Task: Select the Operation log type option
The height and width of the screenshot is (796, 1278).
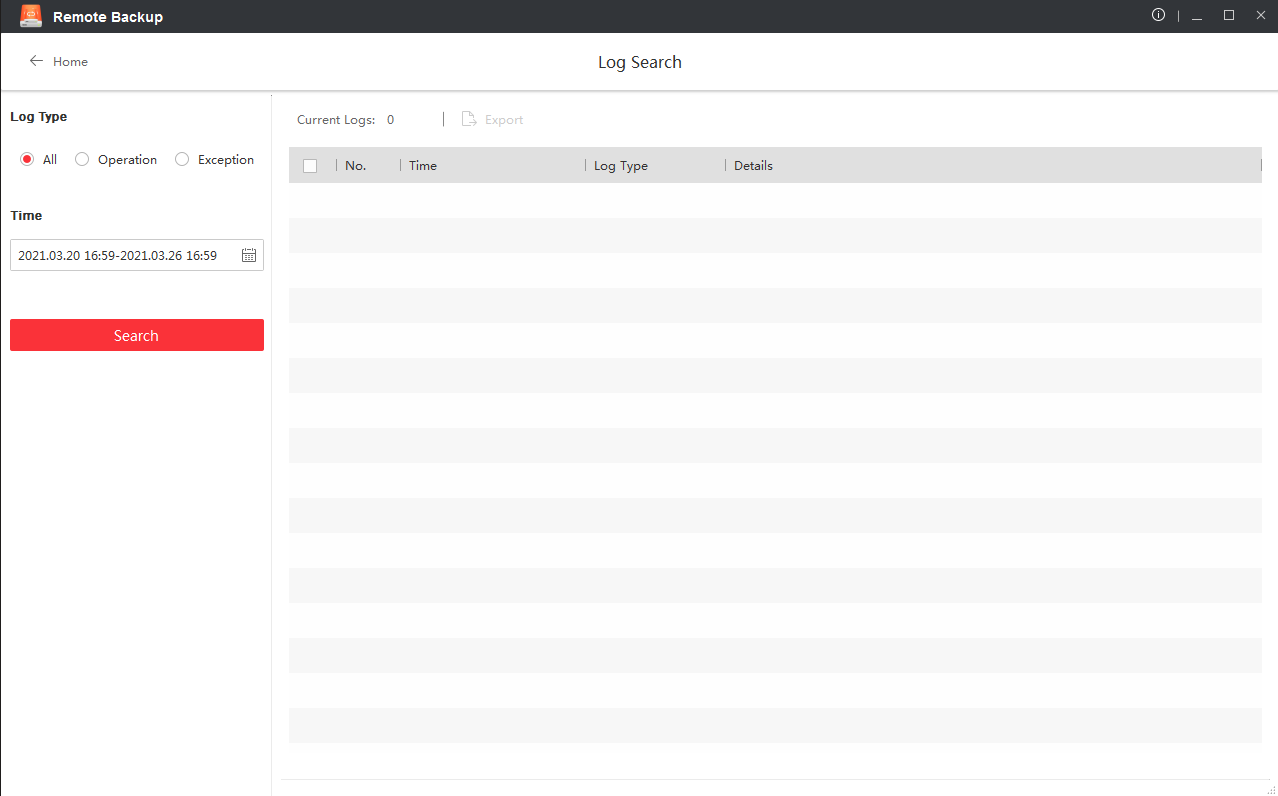Action: click(82, 159)
